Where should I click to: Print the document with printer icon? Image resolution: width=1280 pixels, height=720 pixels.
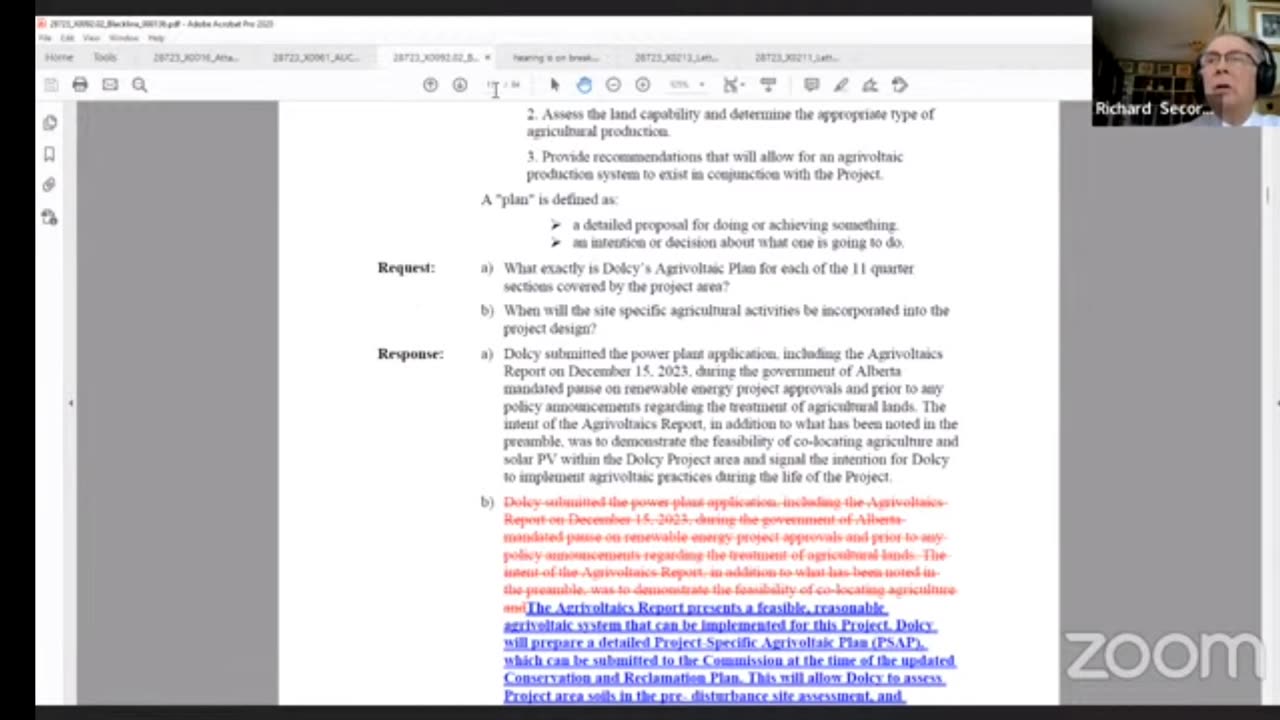coord(80,85)
